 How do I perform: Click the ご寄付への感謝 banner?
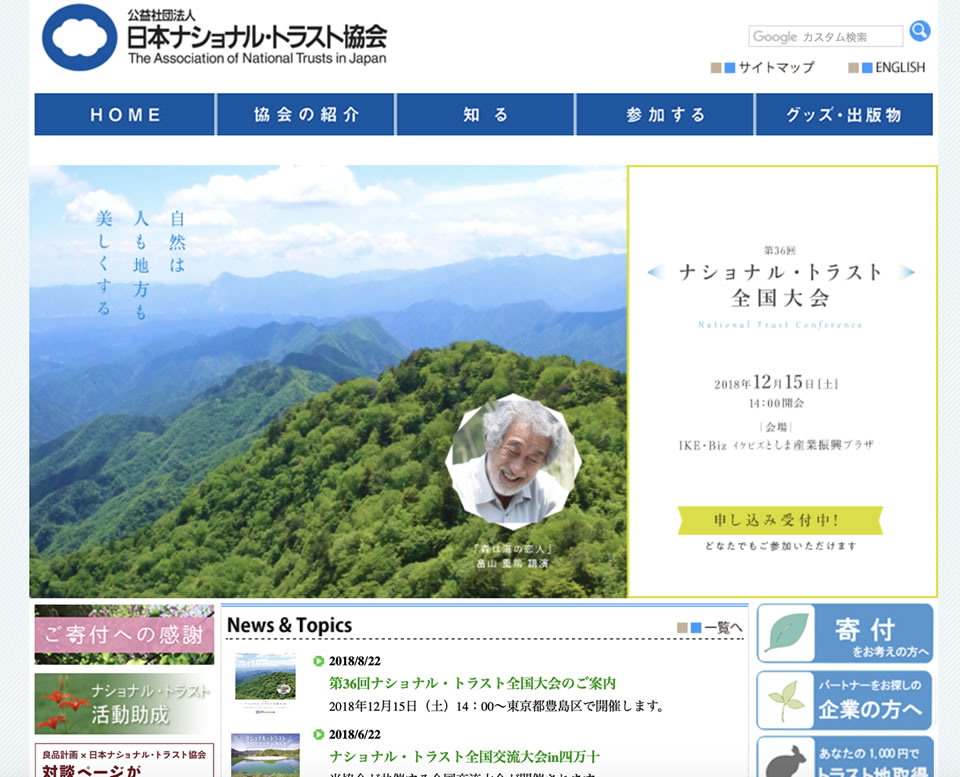124,634
